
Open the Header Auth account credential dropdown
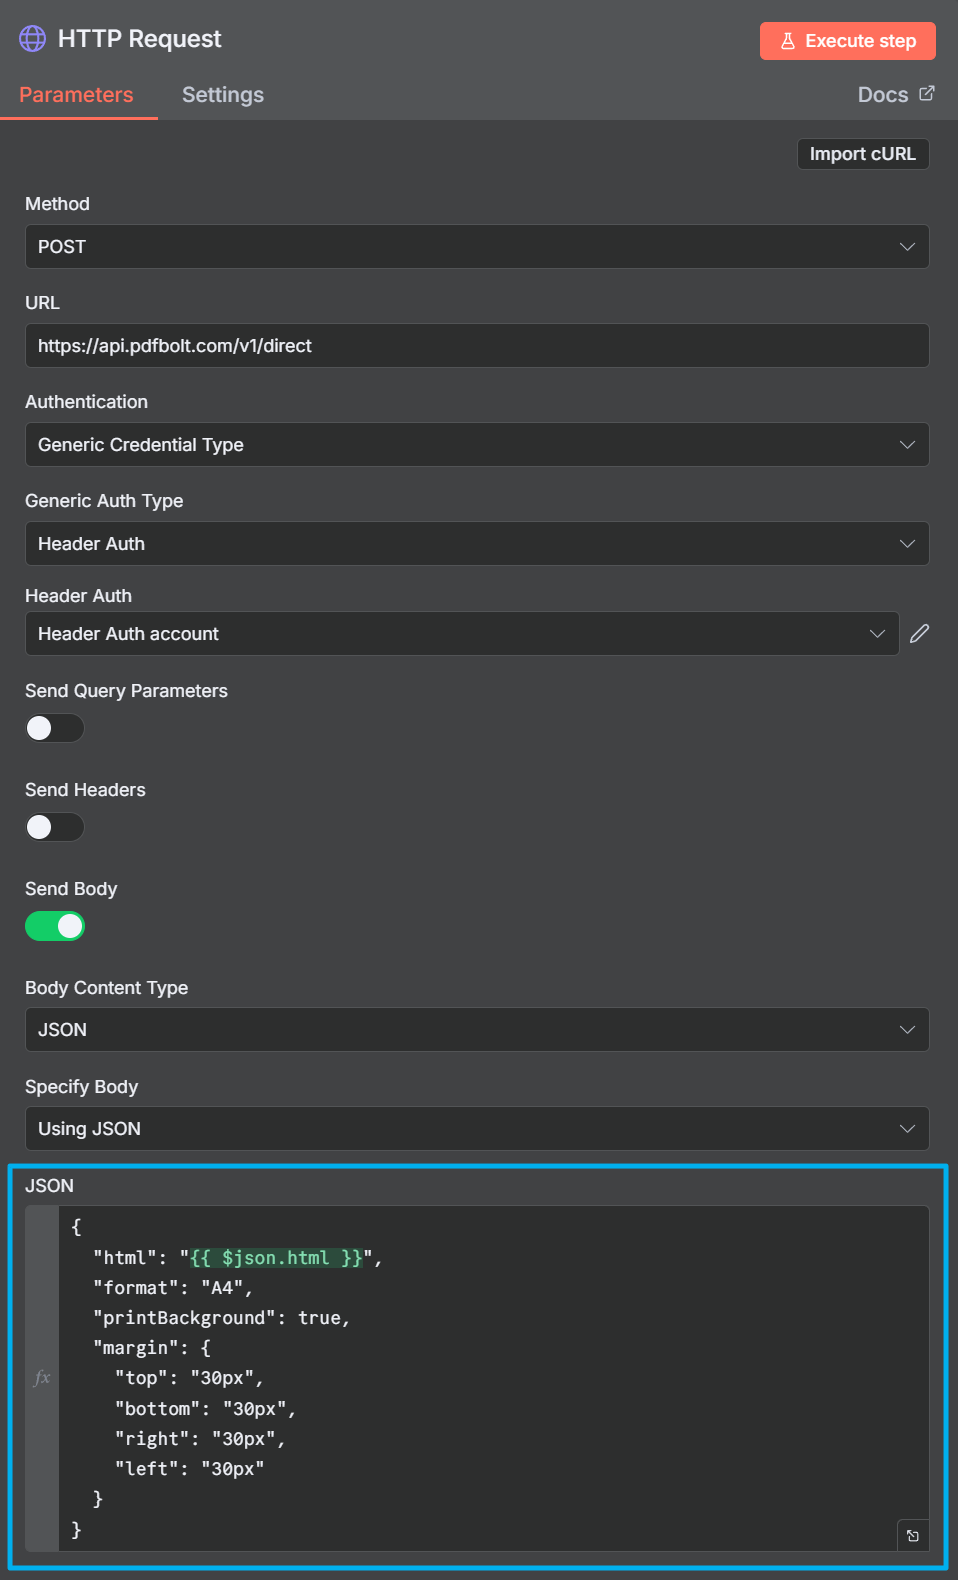click(x=462, y=633)
